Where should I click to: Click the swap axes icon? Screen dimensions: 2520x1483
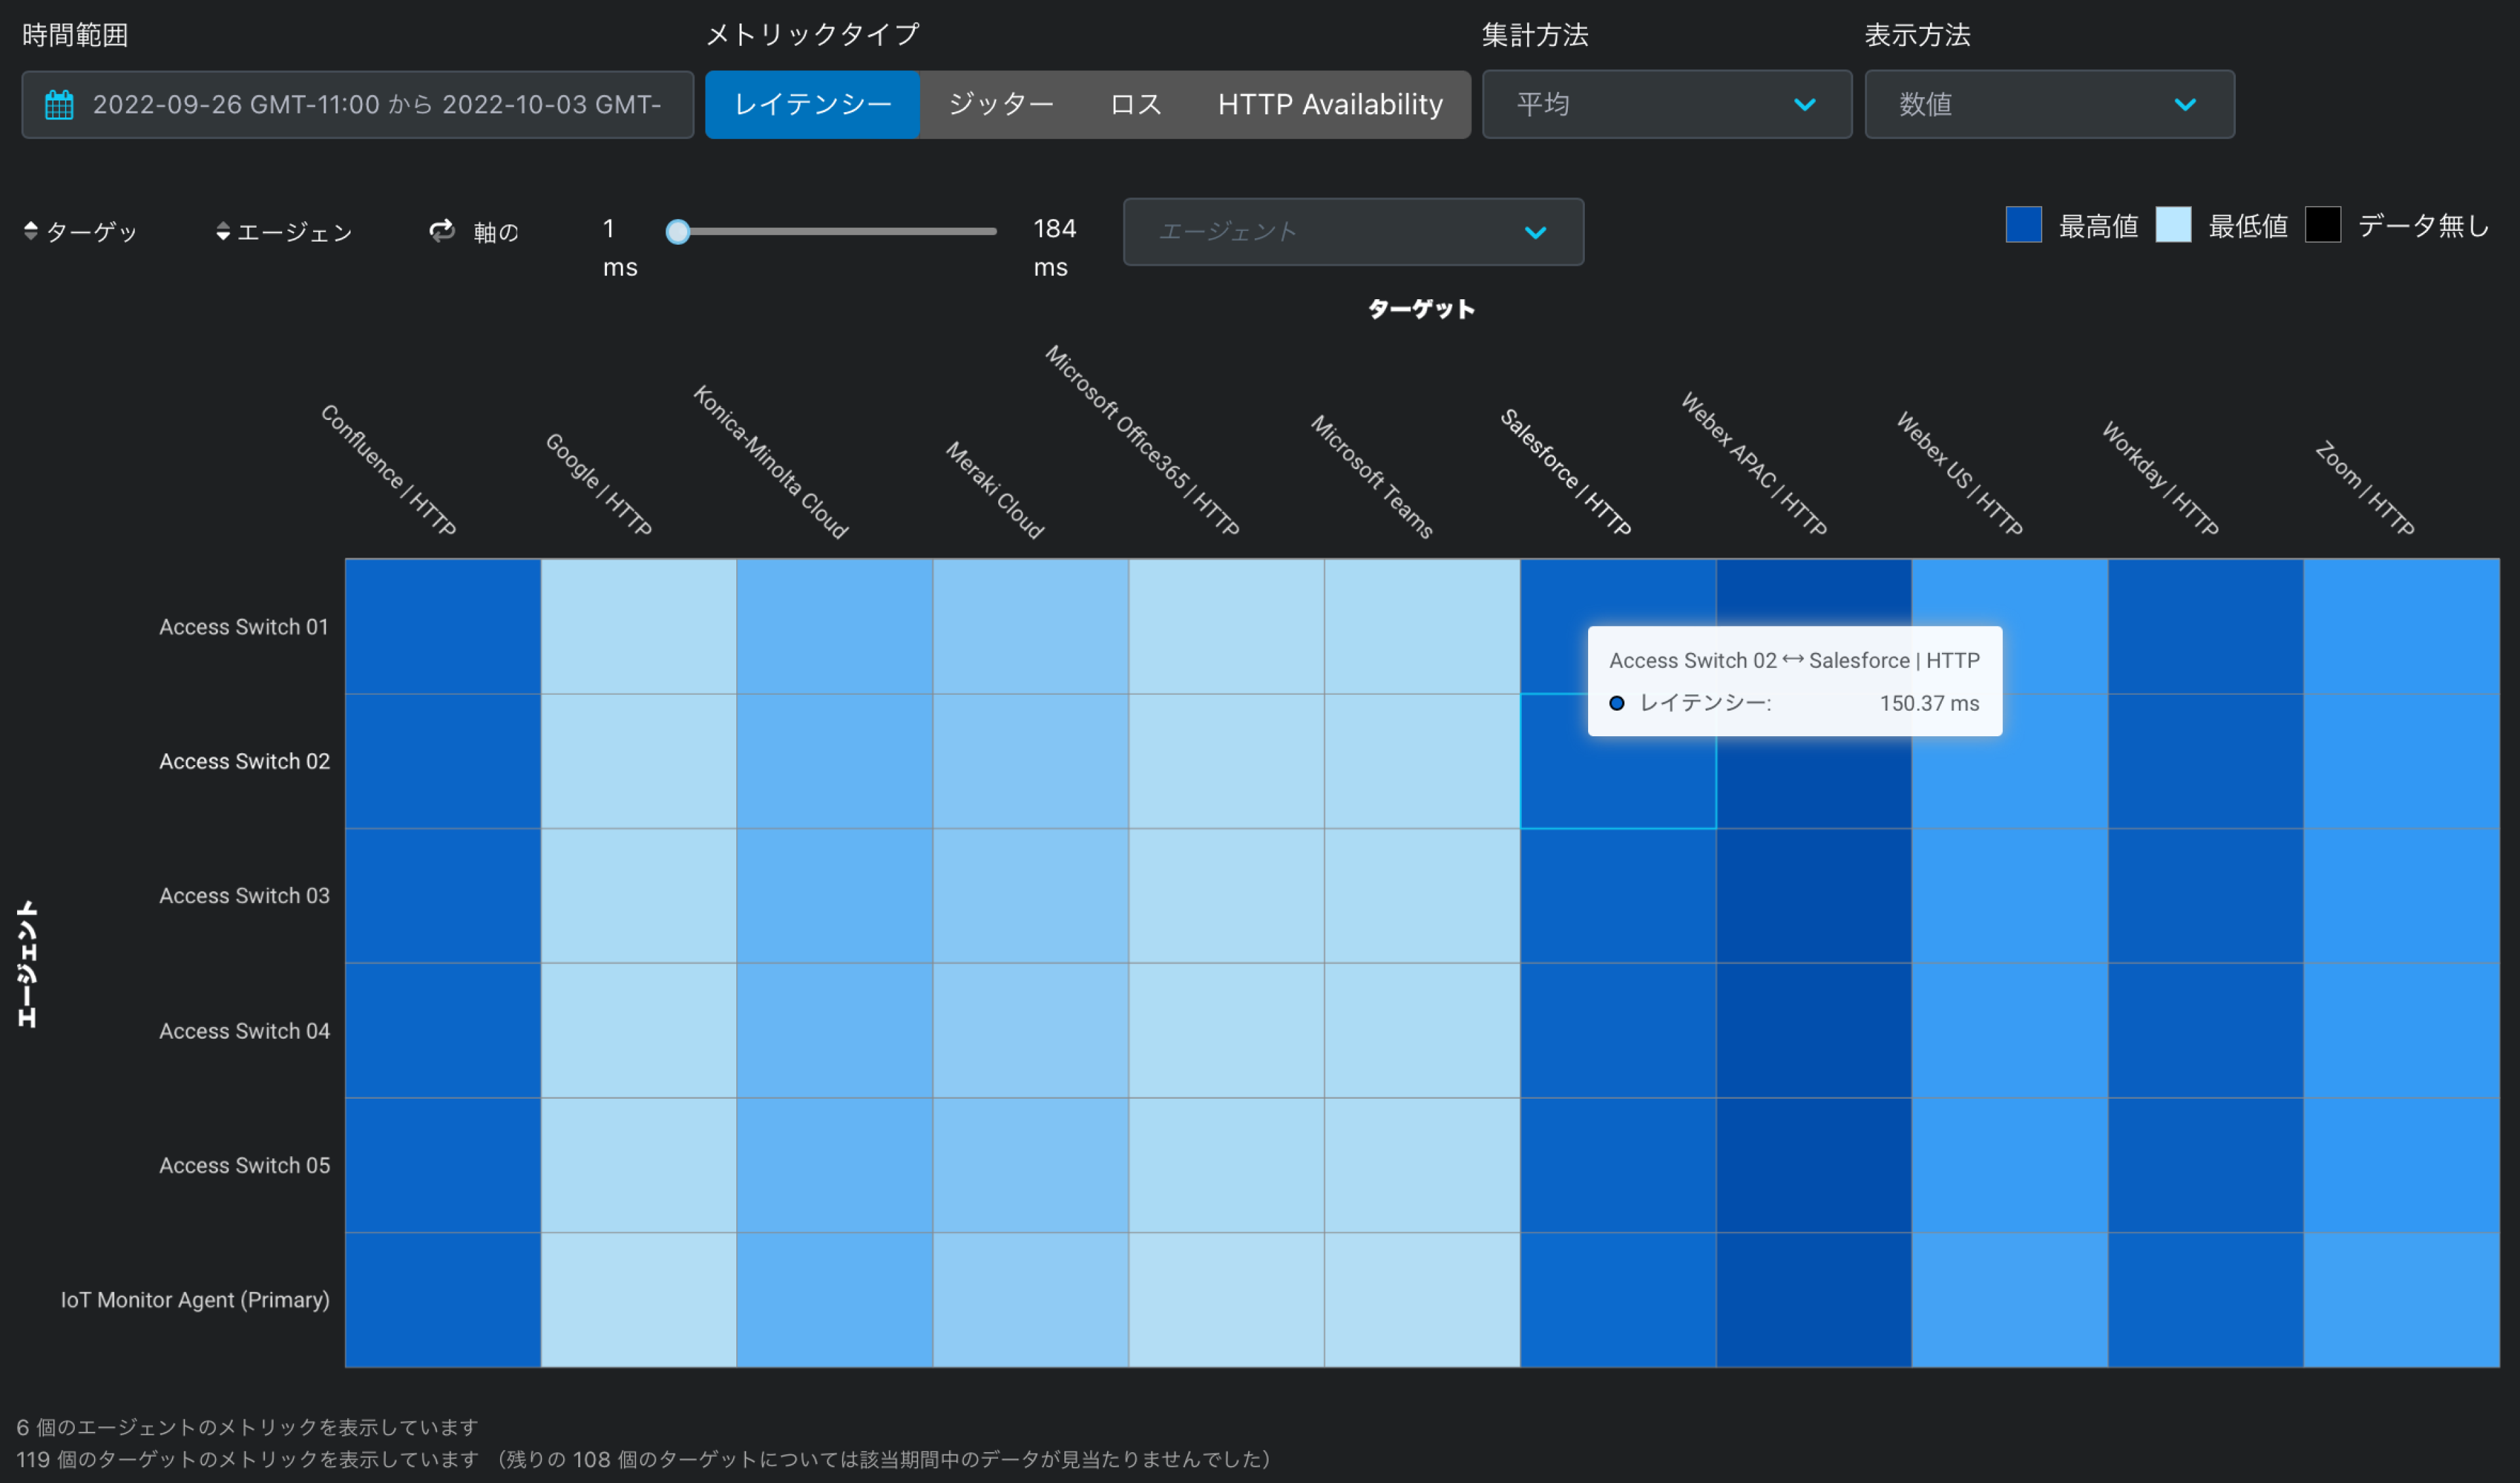point(442,231)
